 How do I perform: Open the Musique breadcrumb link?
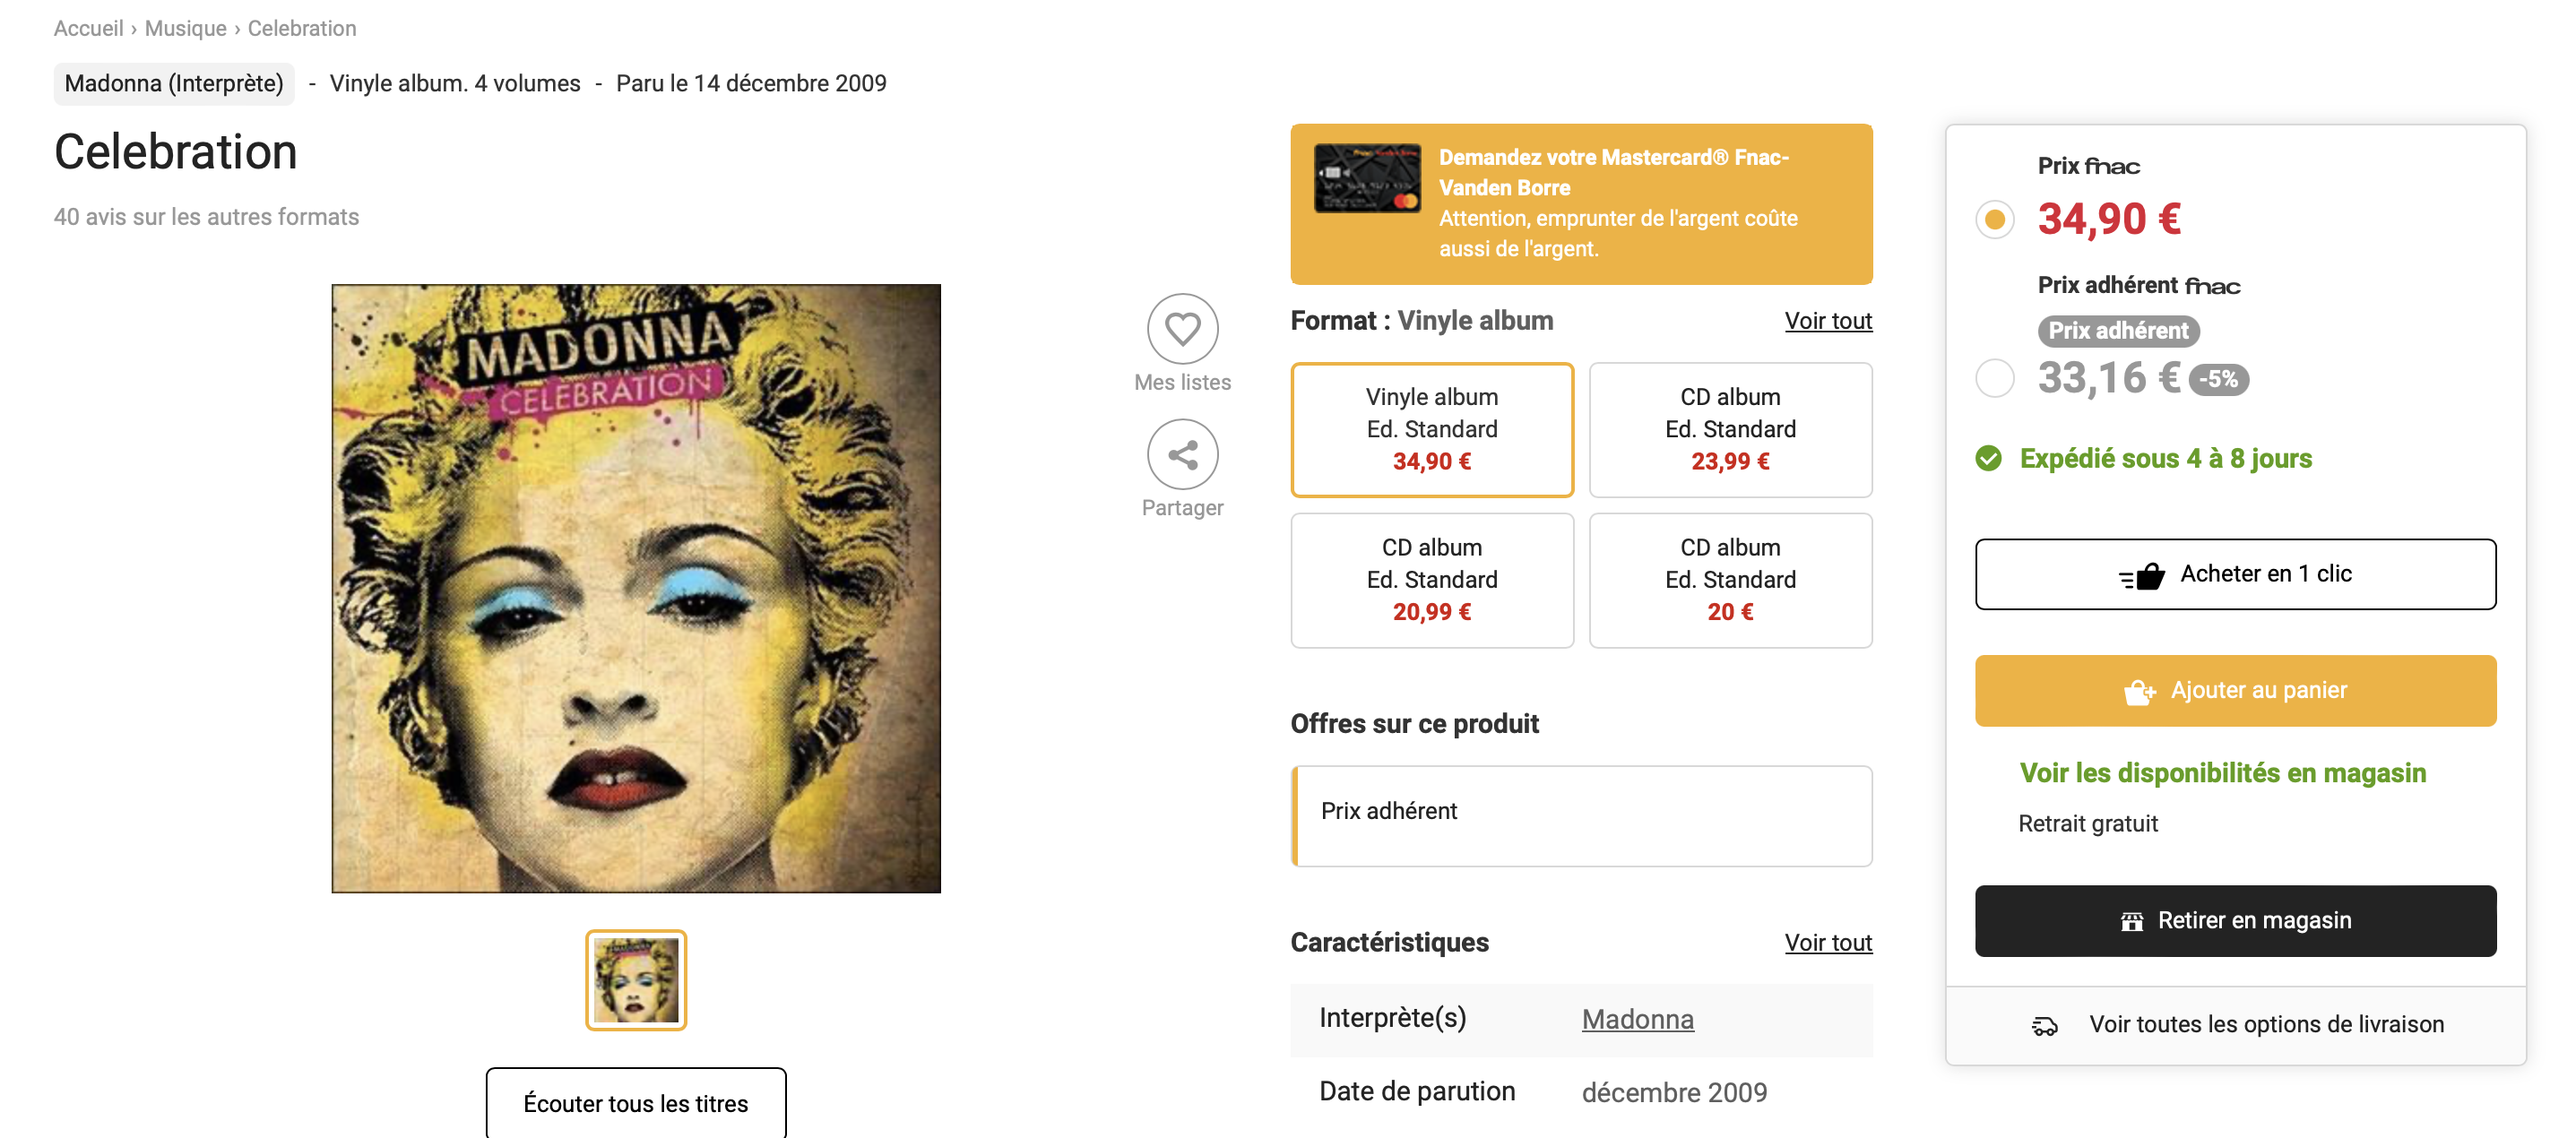(x=185, y=28)
